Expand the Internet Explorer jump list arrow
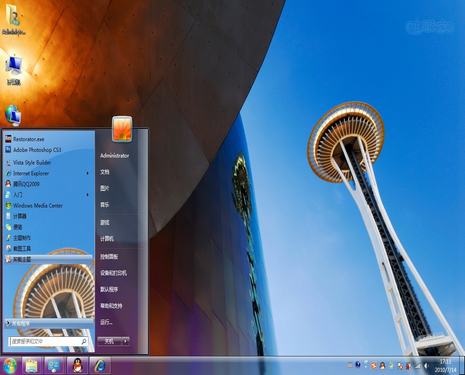The width and height of the screenshot is (465, 375). [87, 173]
